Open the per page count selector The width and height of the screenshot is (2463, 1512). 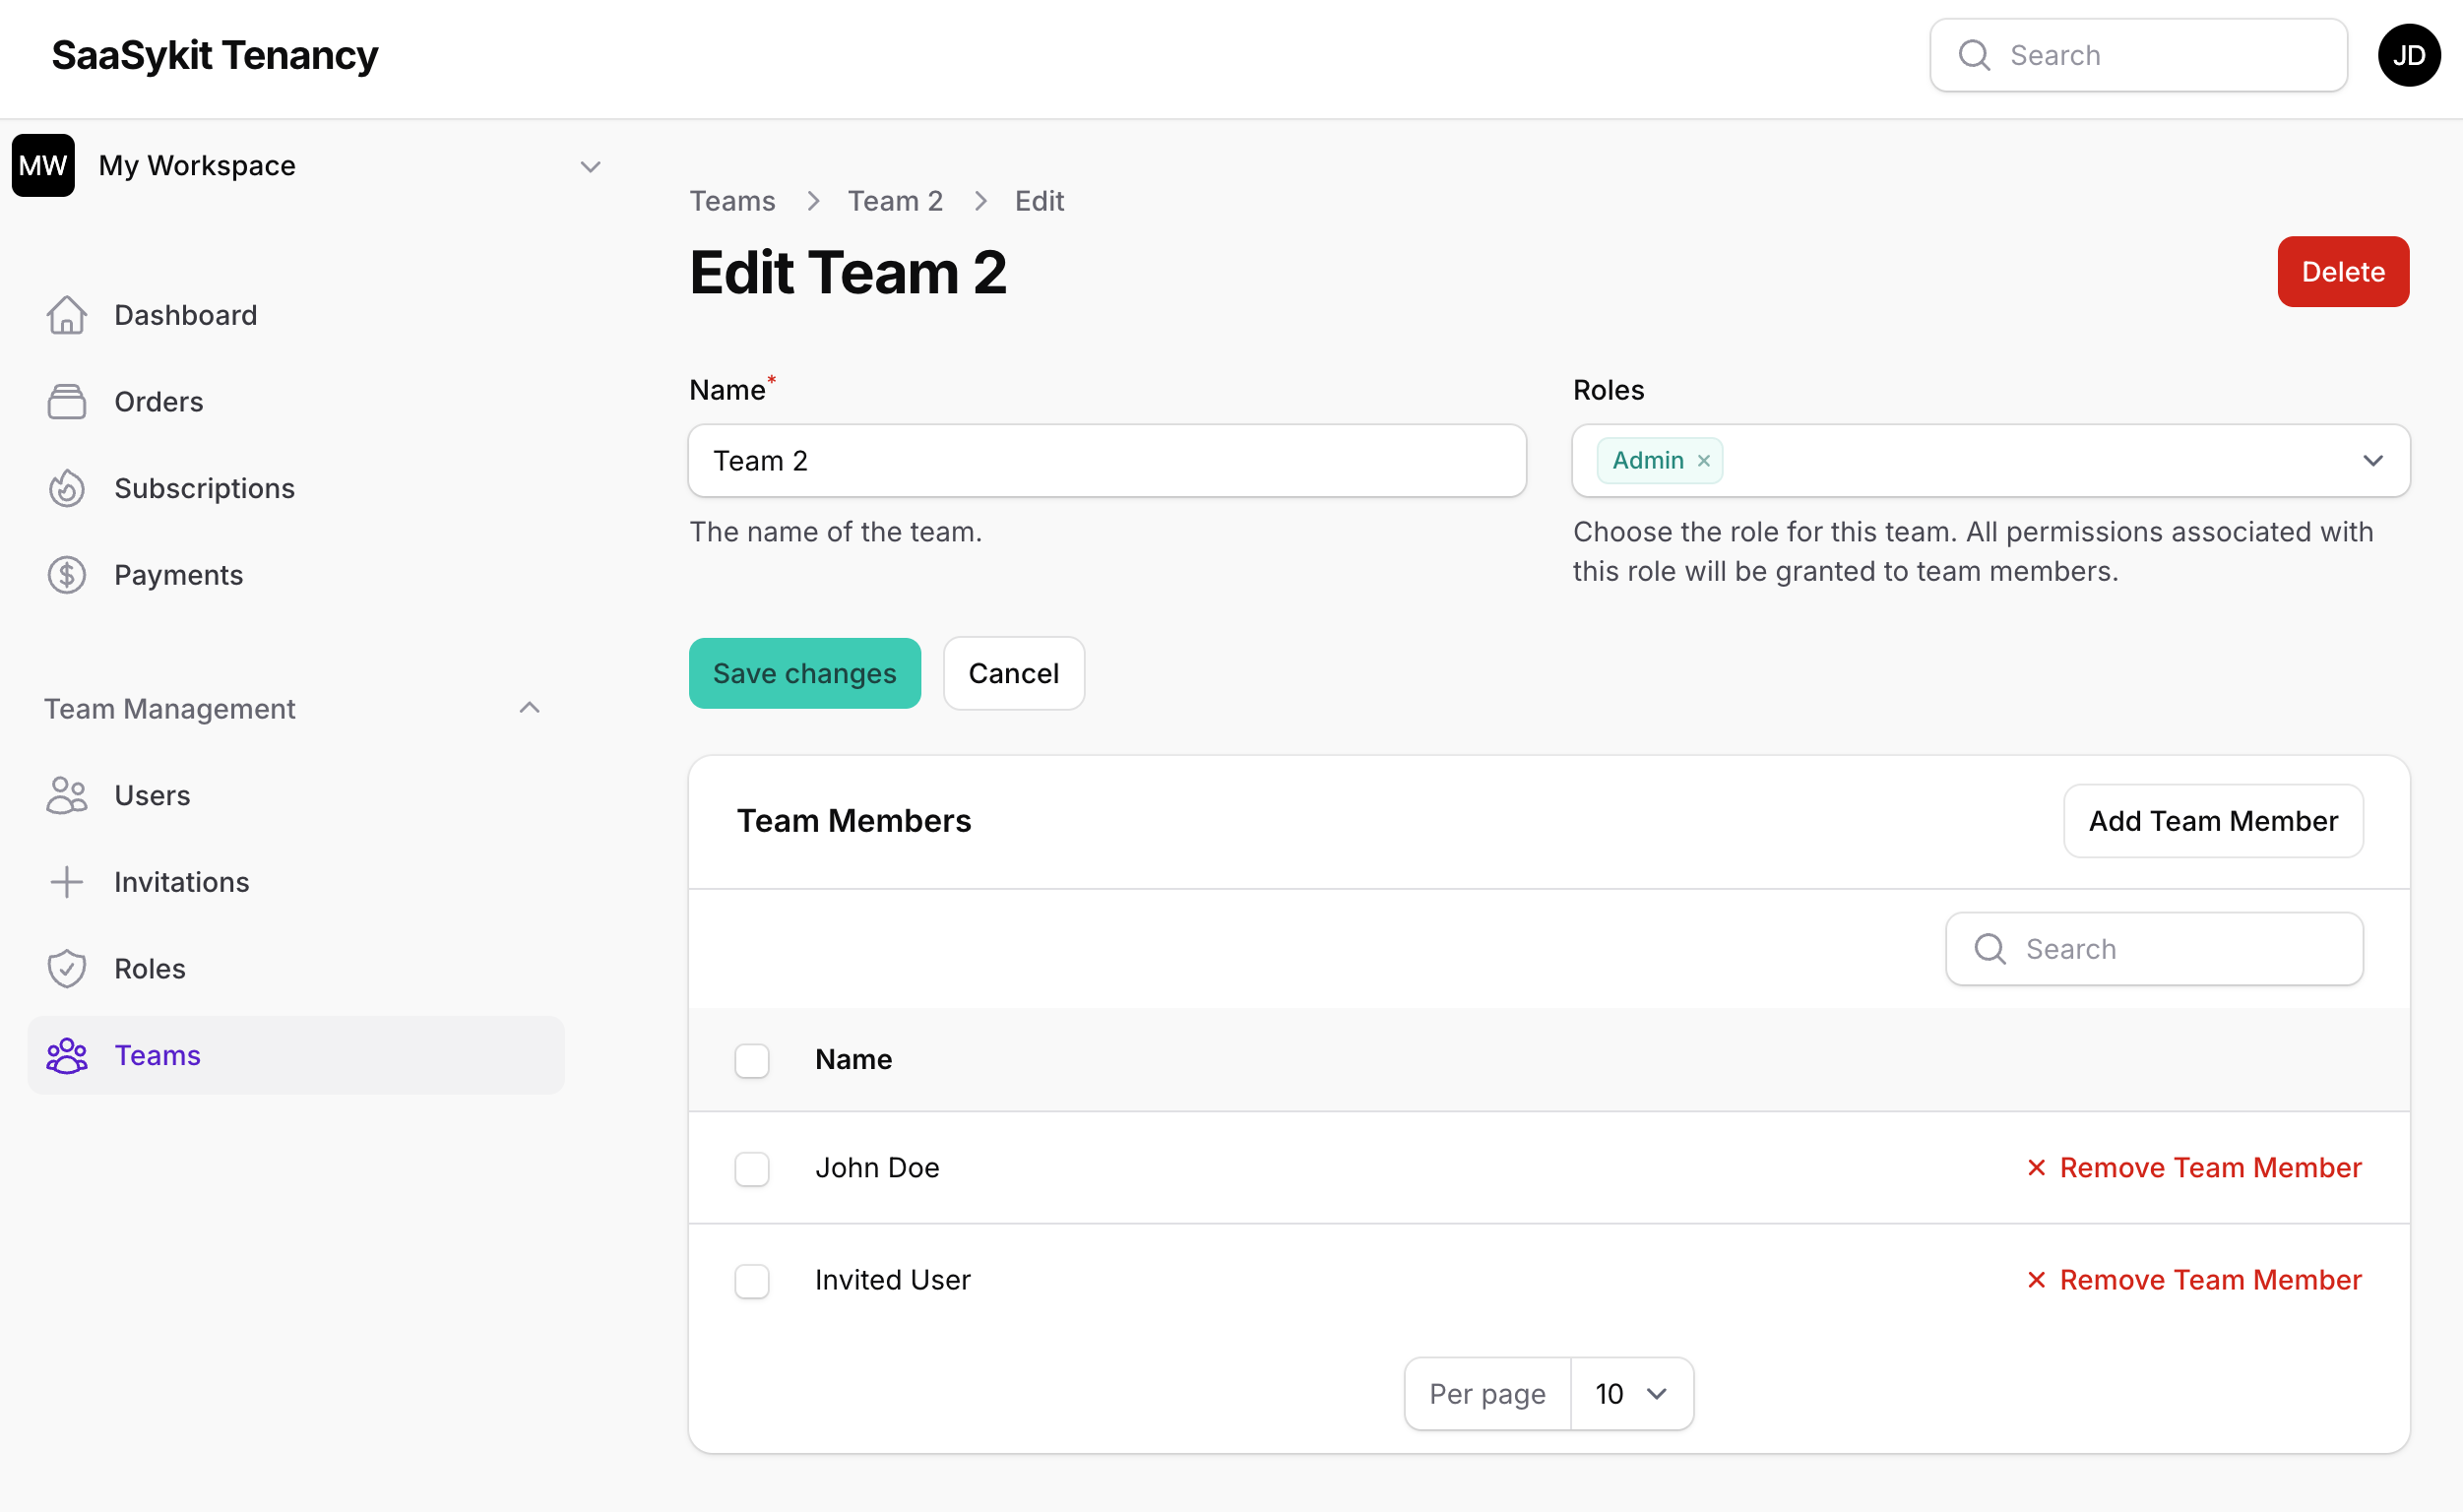point(1630,1393)
